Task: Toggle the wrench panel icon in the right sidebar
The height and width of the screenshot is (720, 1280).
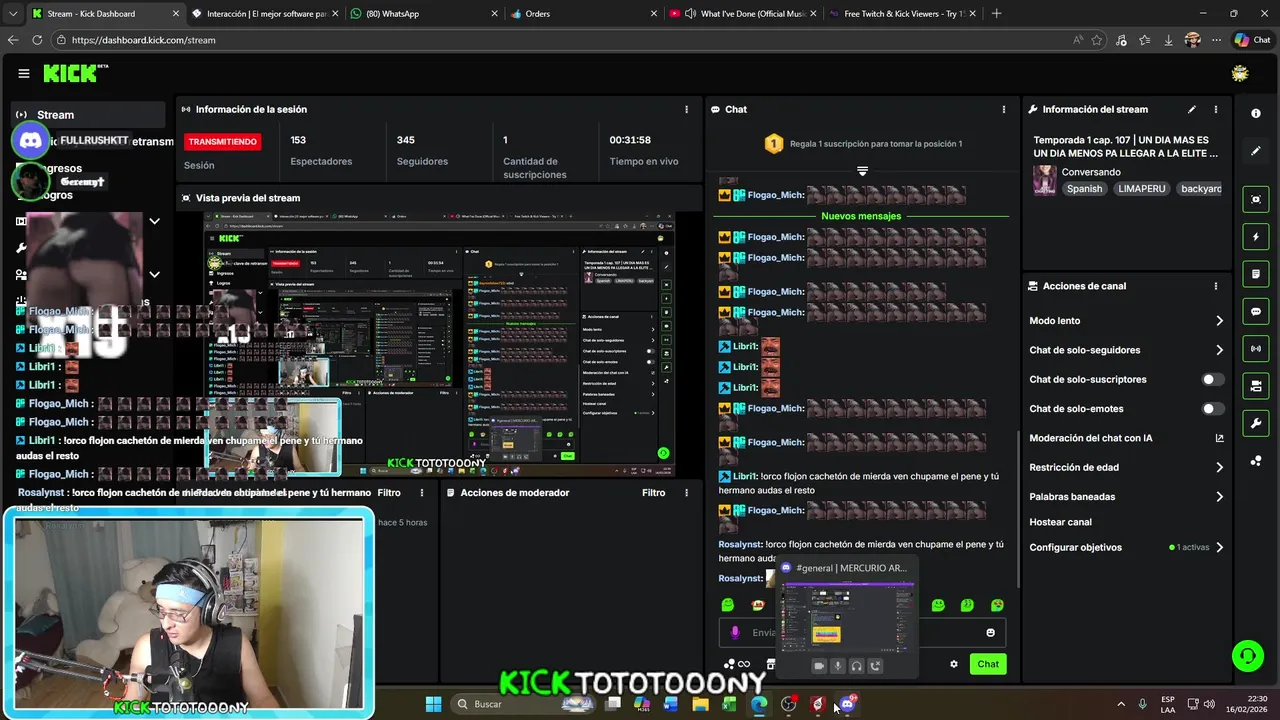Action: tap(1256, 424)
